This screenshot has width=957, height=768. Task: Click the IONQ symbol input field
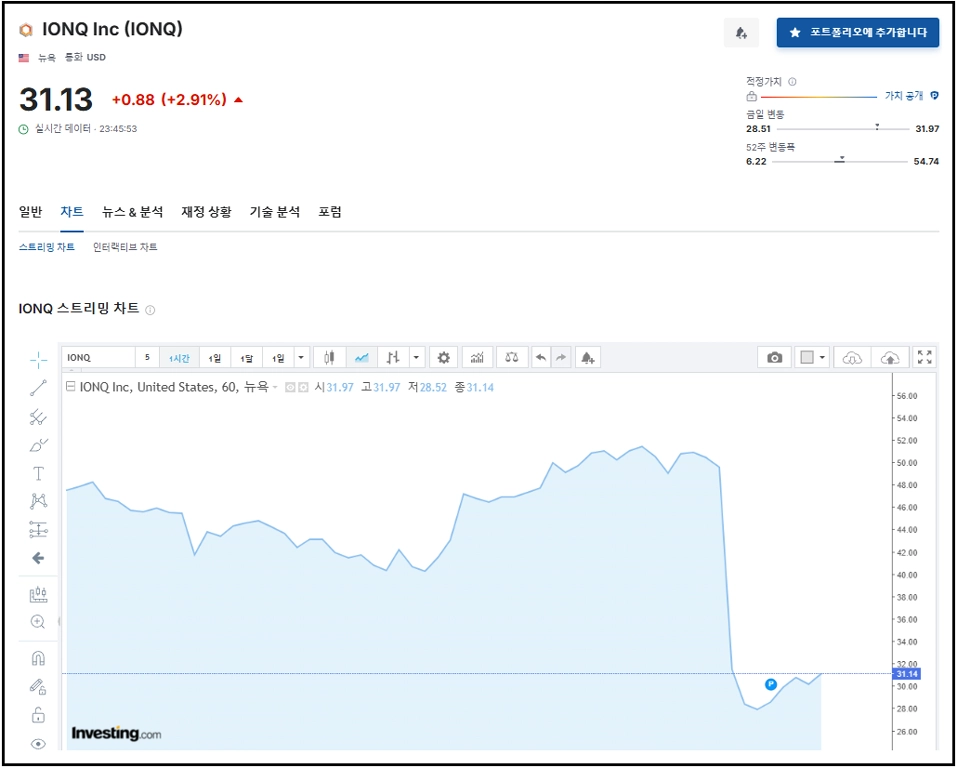click(x=99, y=358)
